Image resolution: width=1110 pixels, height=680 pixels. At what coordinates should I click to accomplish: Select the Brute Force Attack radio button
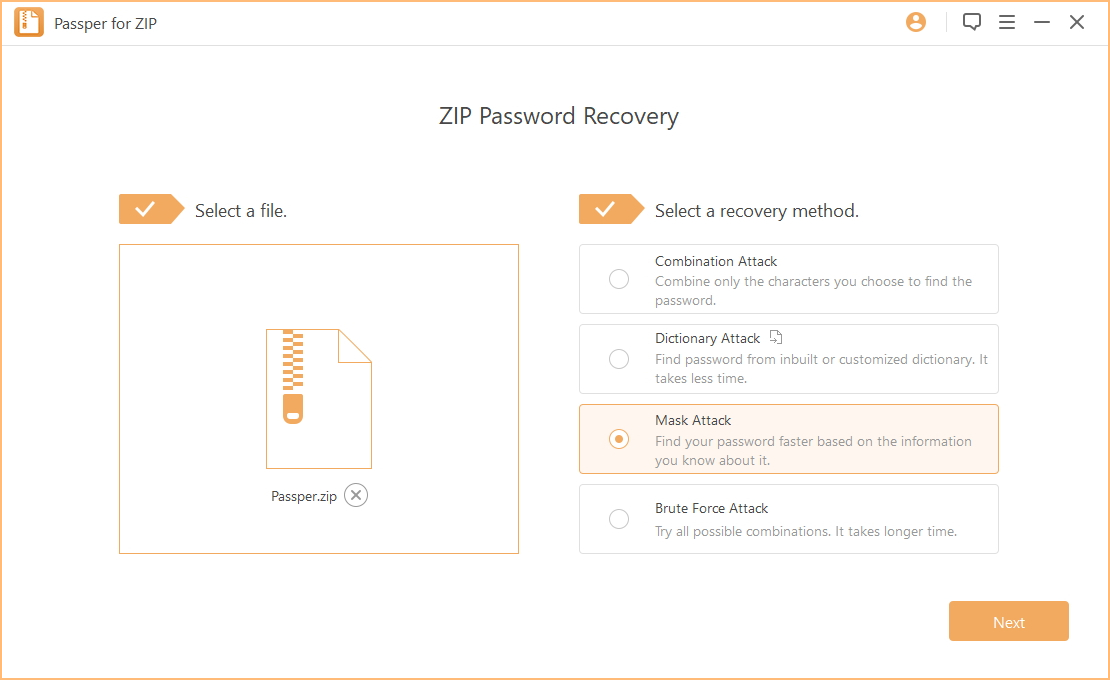[x=619, y=519]
